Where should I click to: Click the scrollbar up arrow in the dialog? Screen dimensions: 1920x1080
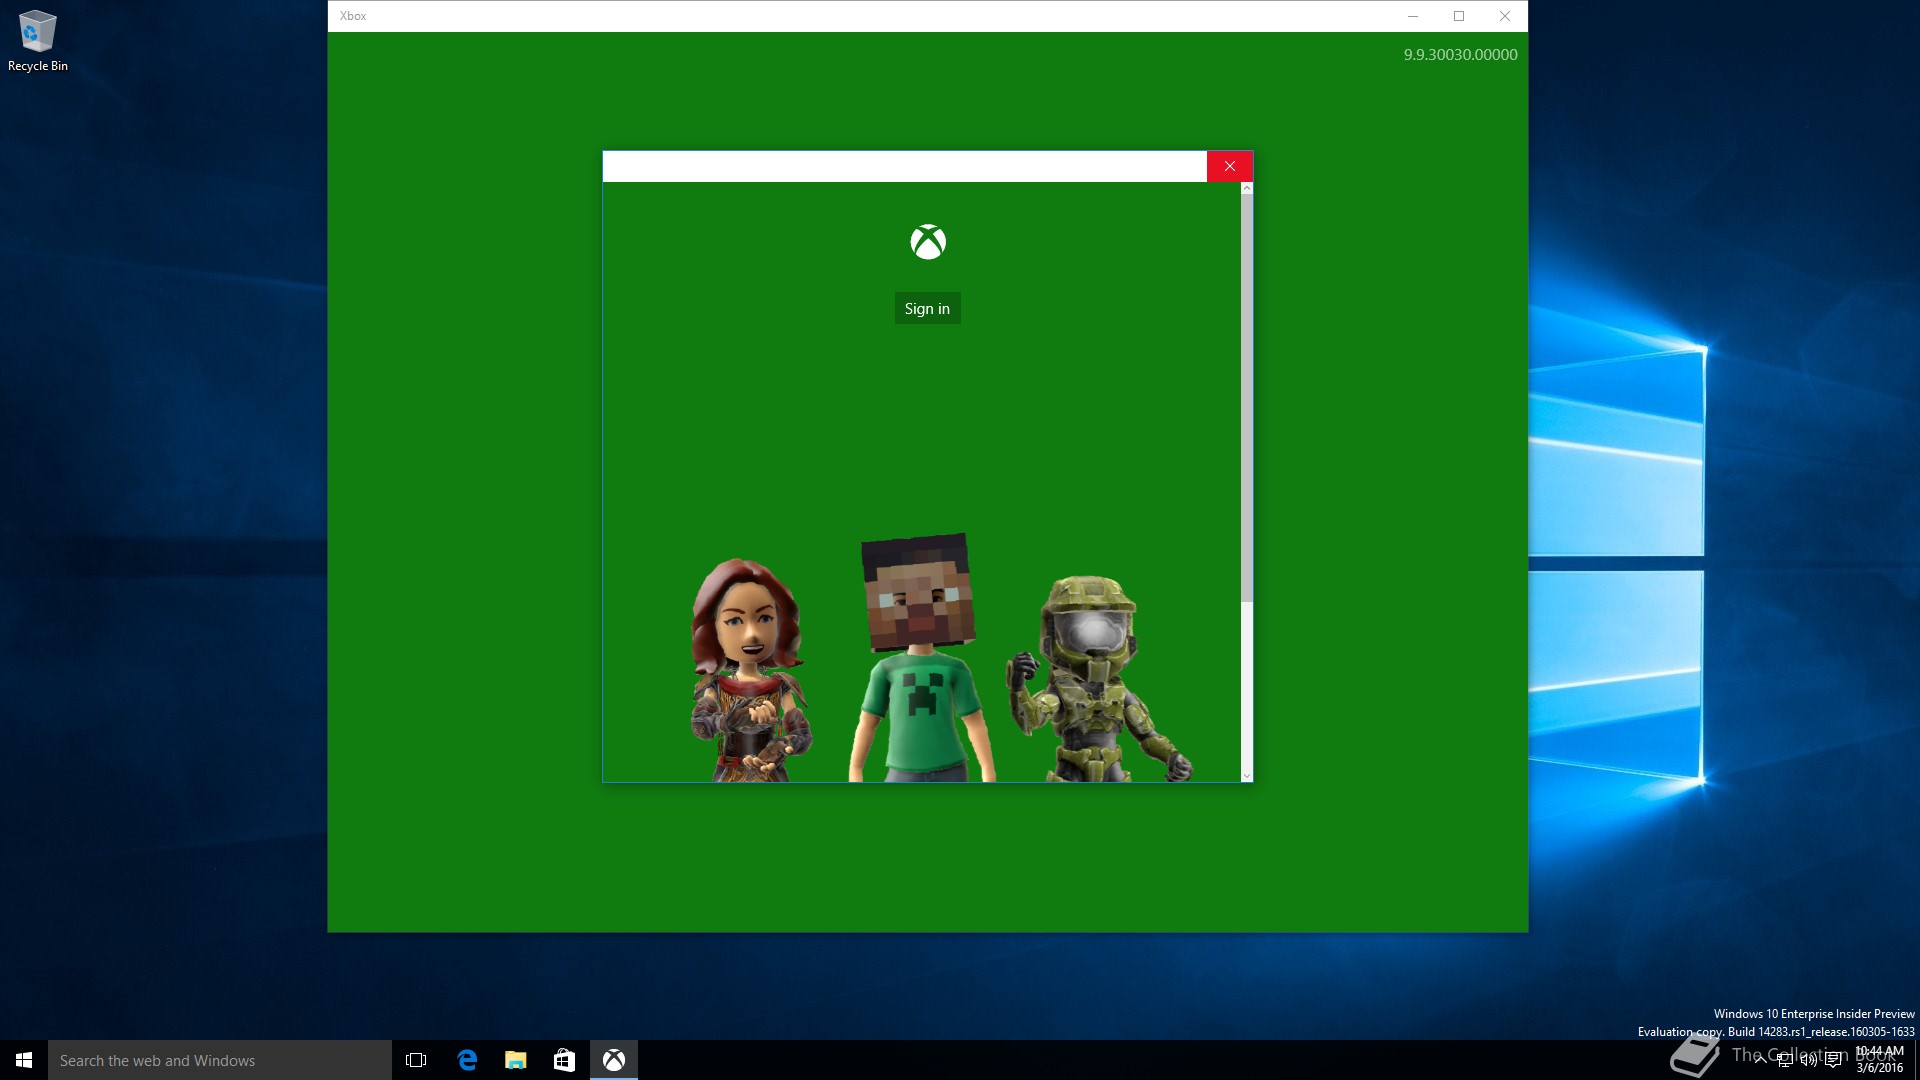point(1246,188)
